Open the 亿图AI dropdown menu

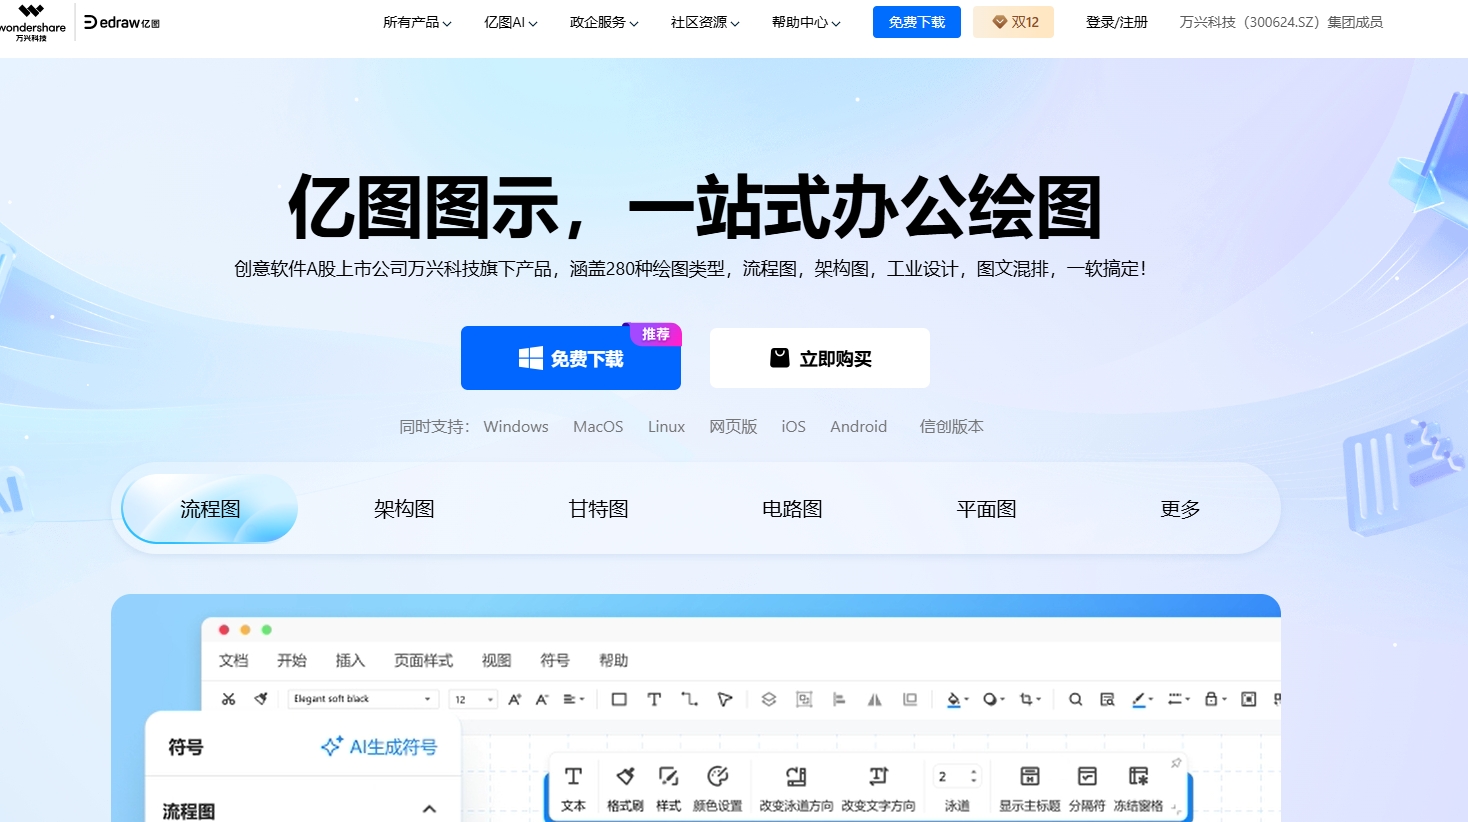click(511, 22)
